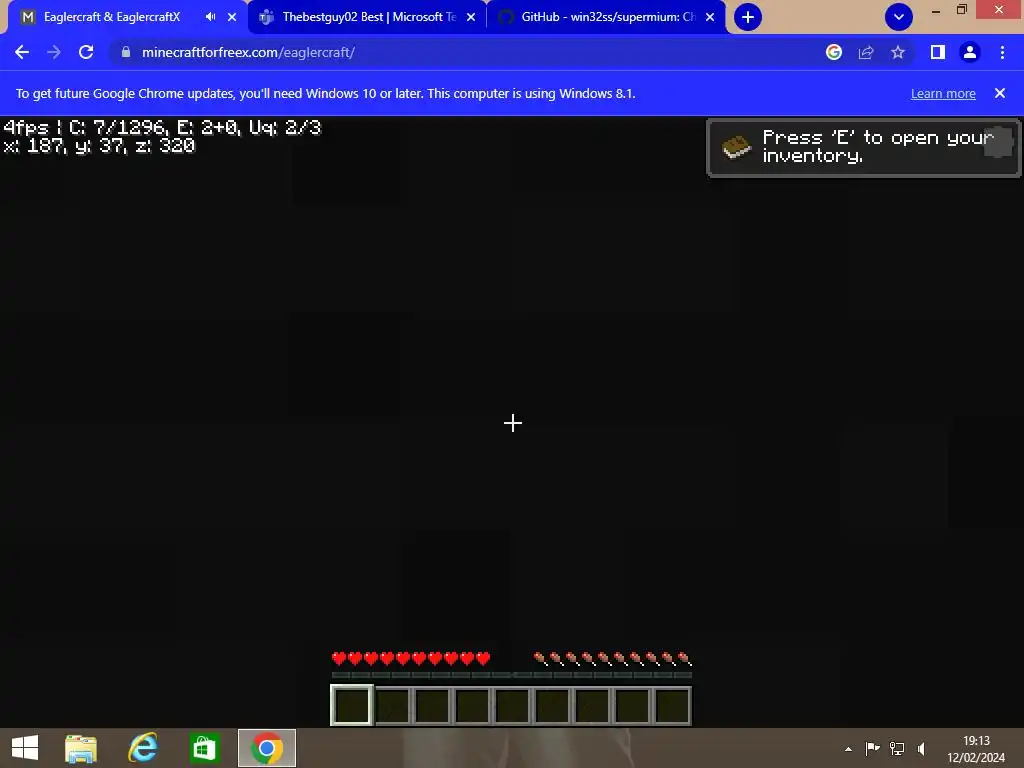Click the clock showing 19:13 12/02/2024
Image resolution: width=1024 pixels, height=768 pixels.
point(976,749)
